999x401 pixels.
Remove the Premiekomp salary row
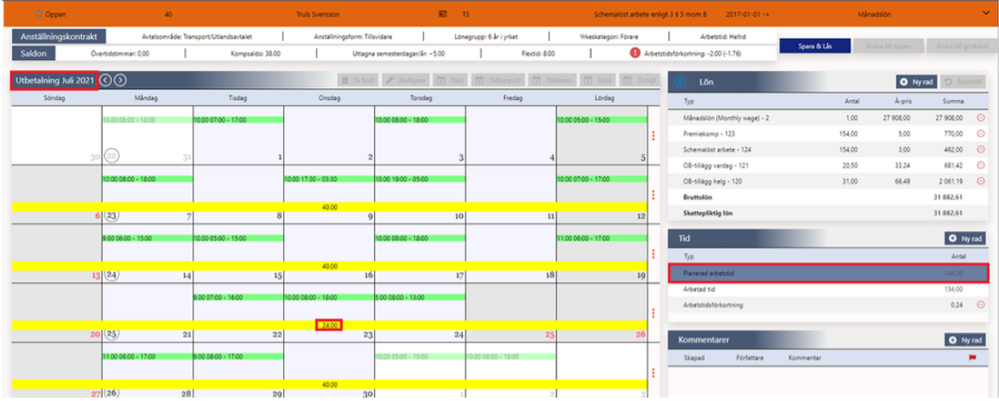click(x=981, y=134)
